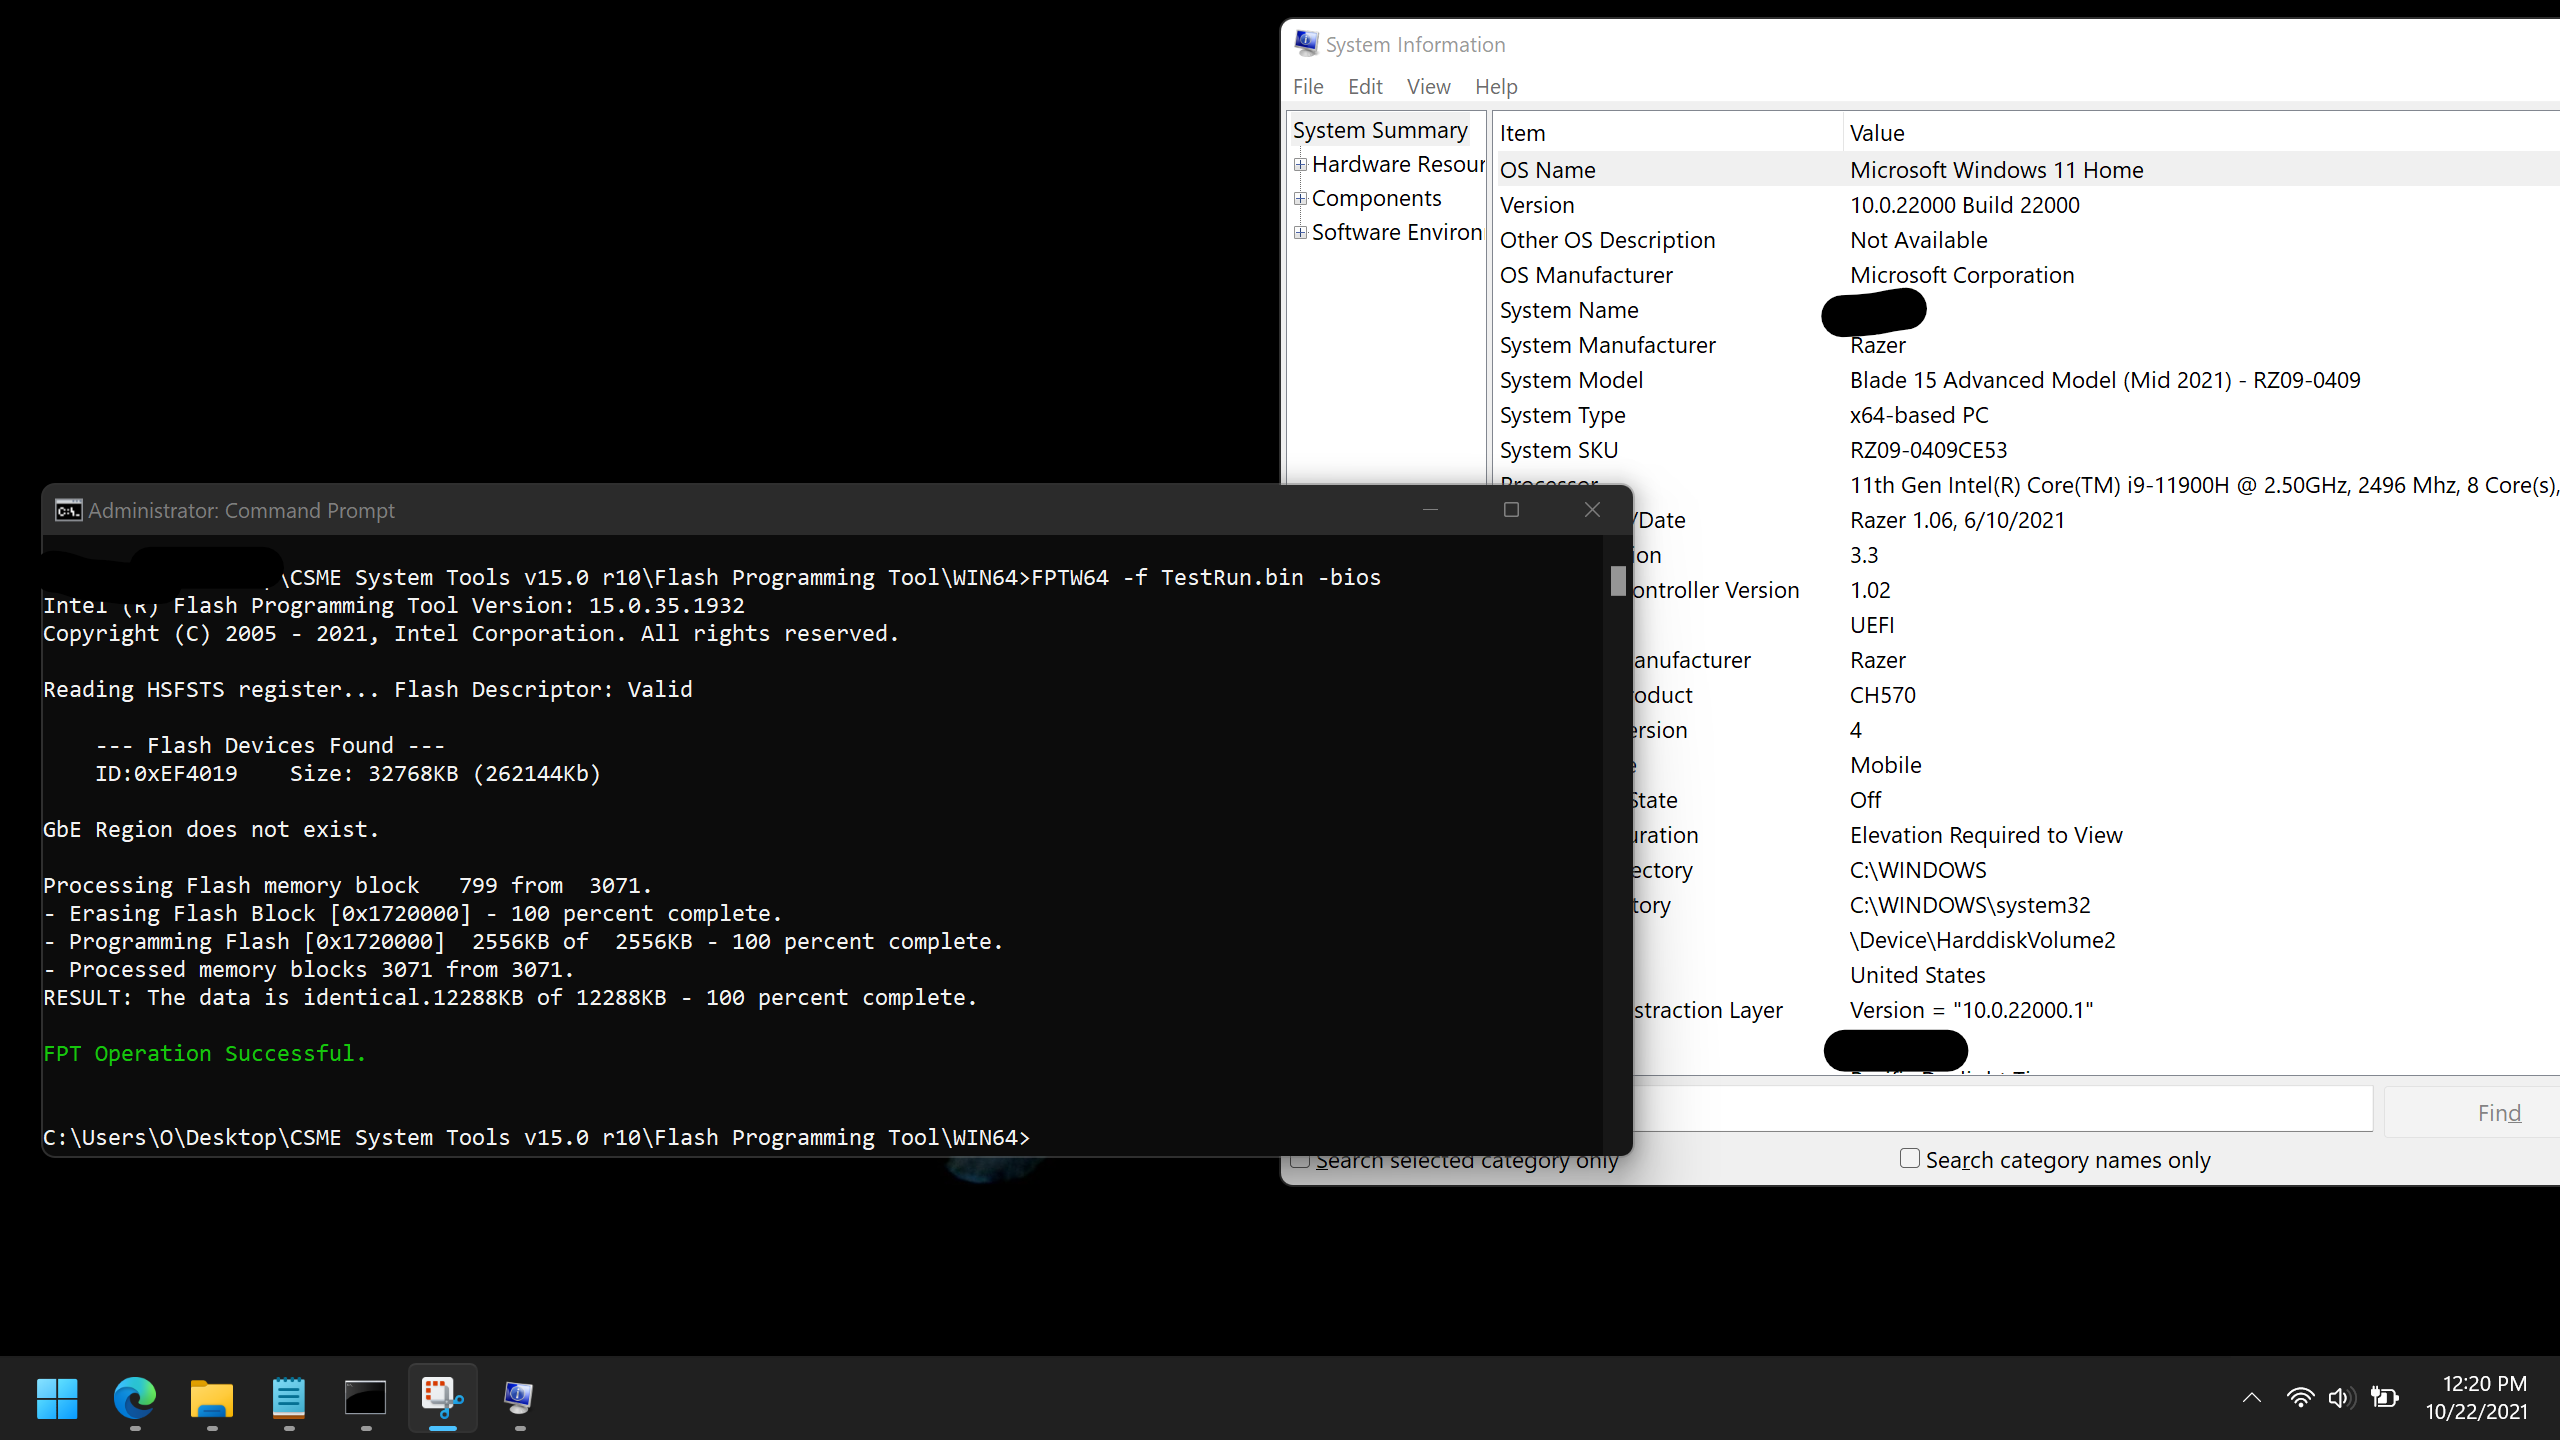Click 'Blade 15 Advanced Model' value
This screenshot has height=1440, width=2560.
coord(2105,380)
